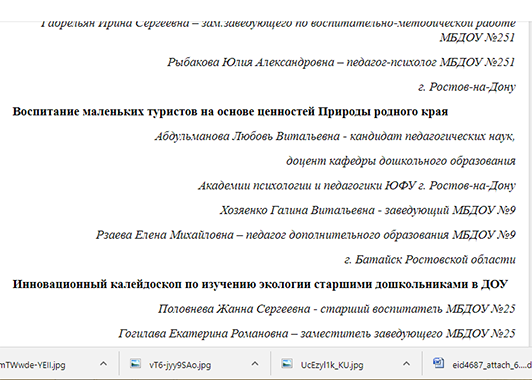Click line 'Абдульманова Любовь Витальевна - кандидат педагогических наук'

[335, 136]
